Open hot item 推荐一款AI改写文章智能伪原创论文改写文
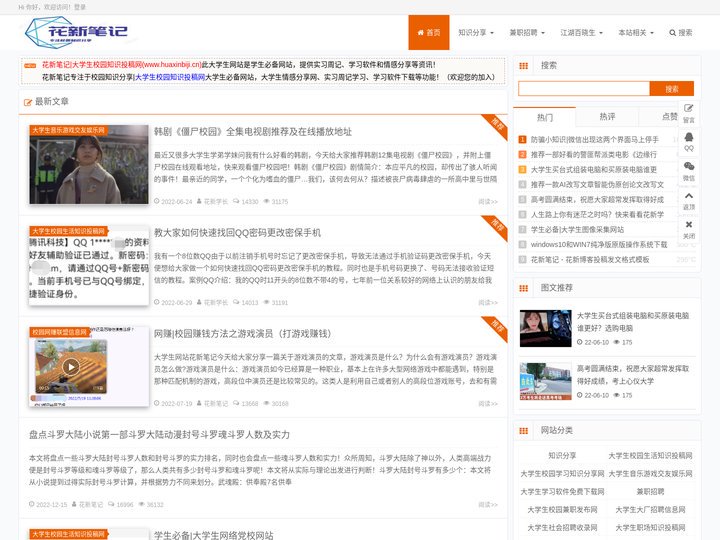720x540 pixels. (597, 185)
